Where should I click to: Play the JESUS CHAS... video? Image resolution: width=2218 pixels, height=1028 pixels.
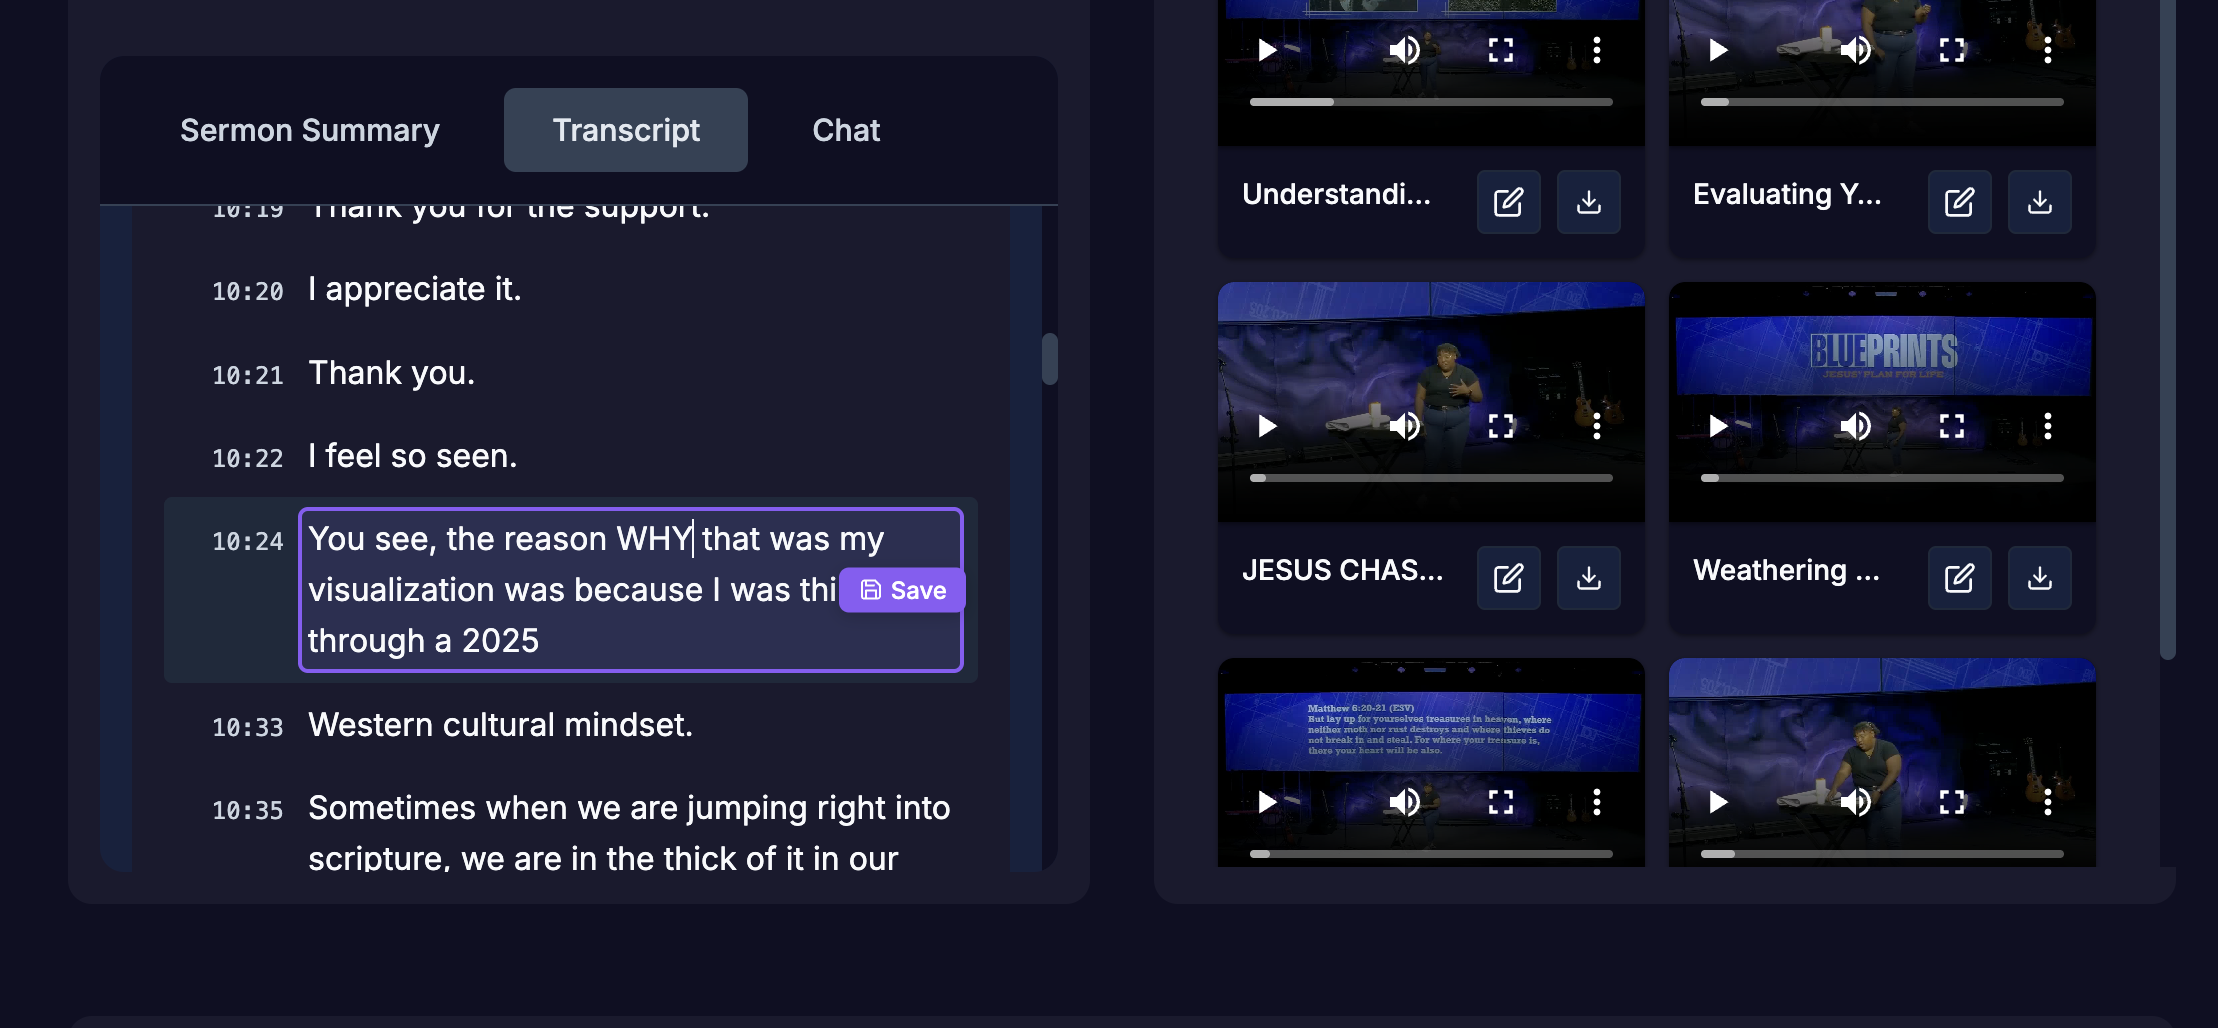pos(1267,426)
